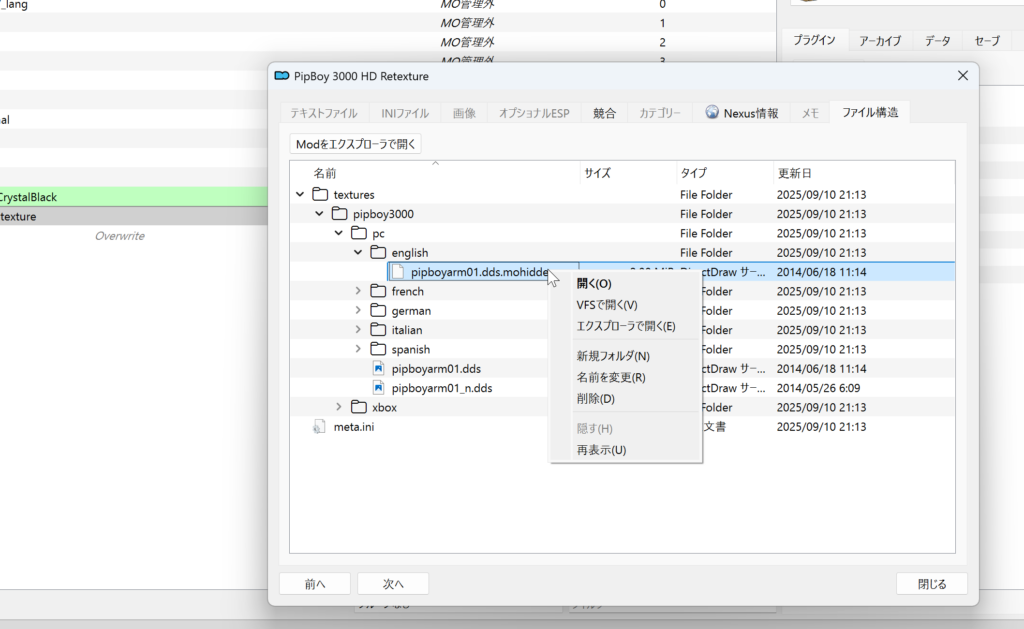Viewport: 1024px width, 629px height.
Task: Click the meta.ini file icon
Action: click(320, 427)
